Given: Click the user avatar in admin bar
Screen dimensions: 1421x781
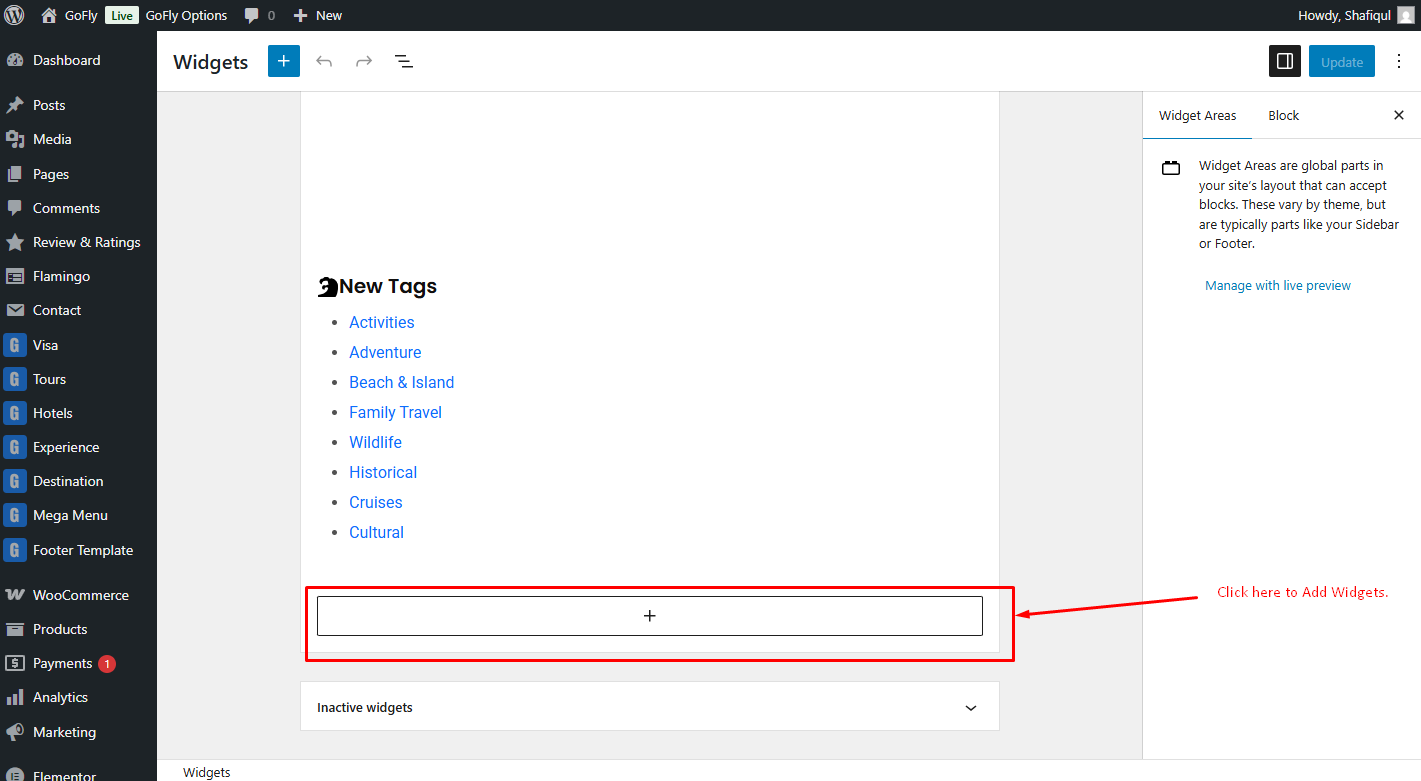Looking at the screenshot, I should click(1405, 15).
